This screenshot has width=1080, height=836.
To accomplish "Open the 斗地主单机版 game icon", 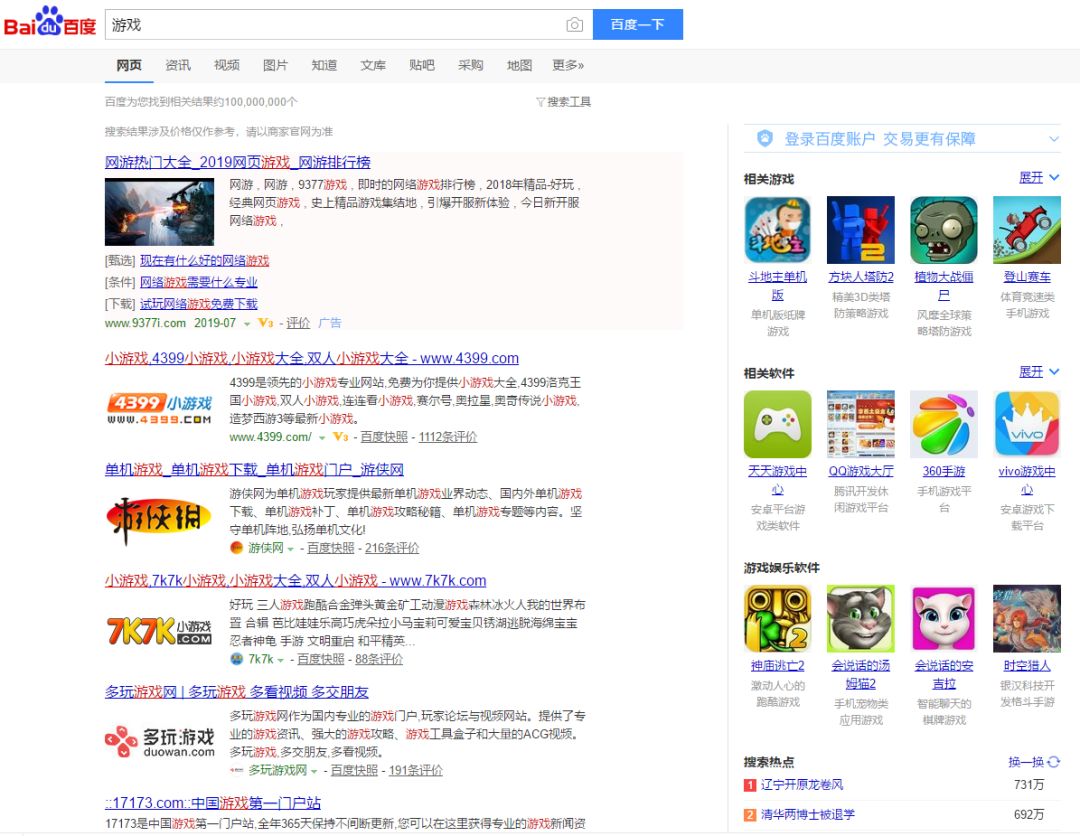I will tap(778, 230).
